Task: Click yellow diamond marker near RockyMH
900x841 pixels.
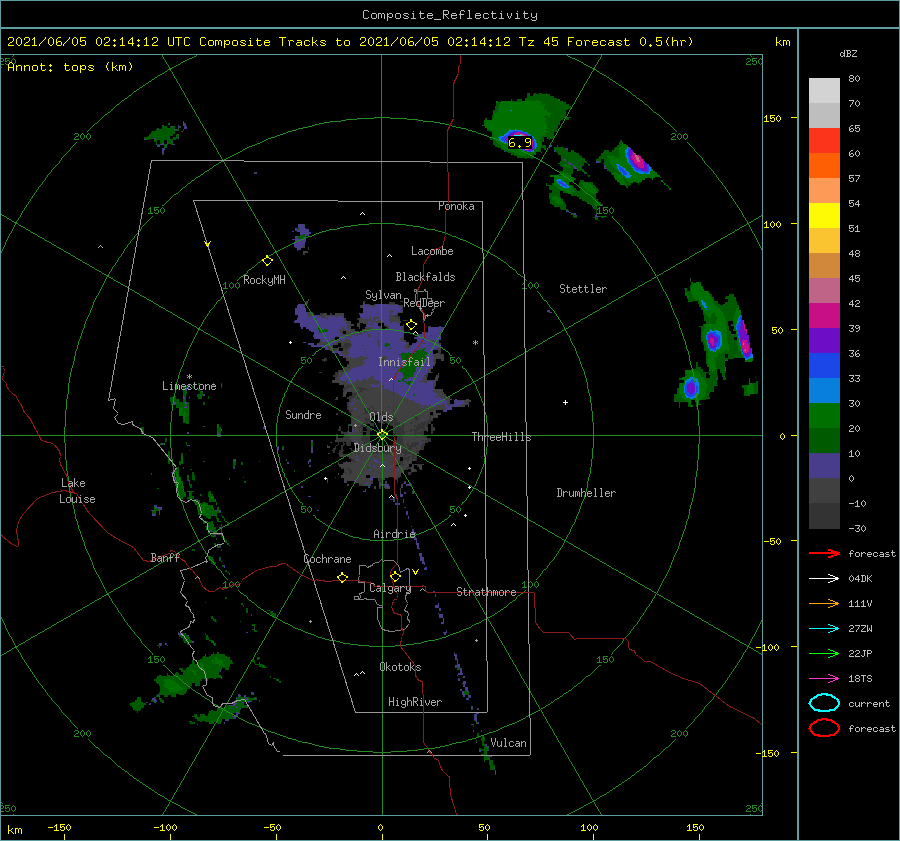Action: pyautogui.click(x=267, y=261)
